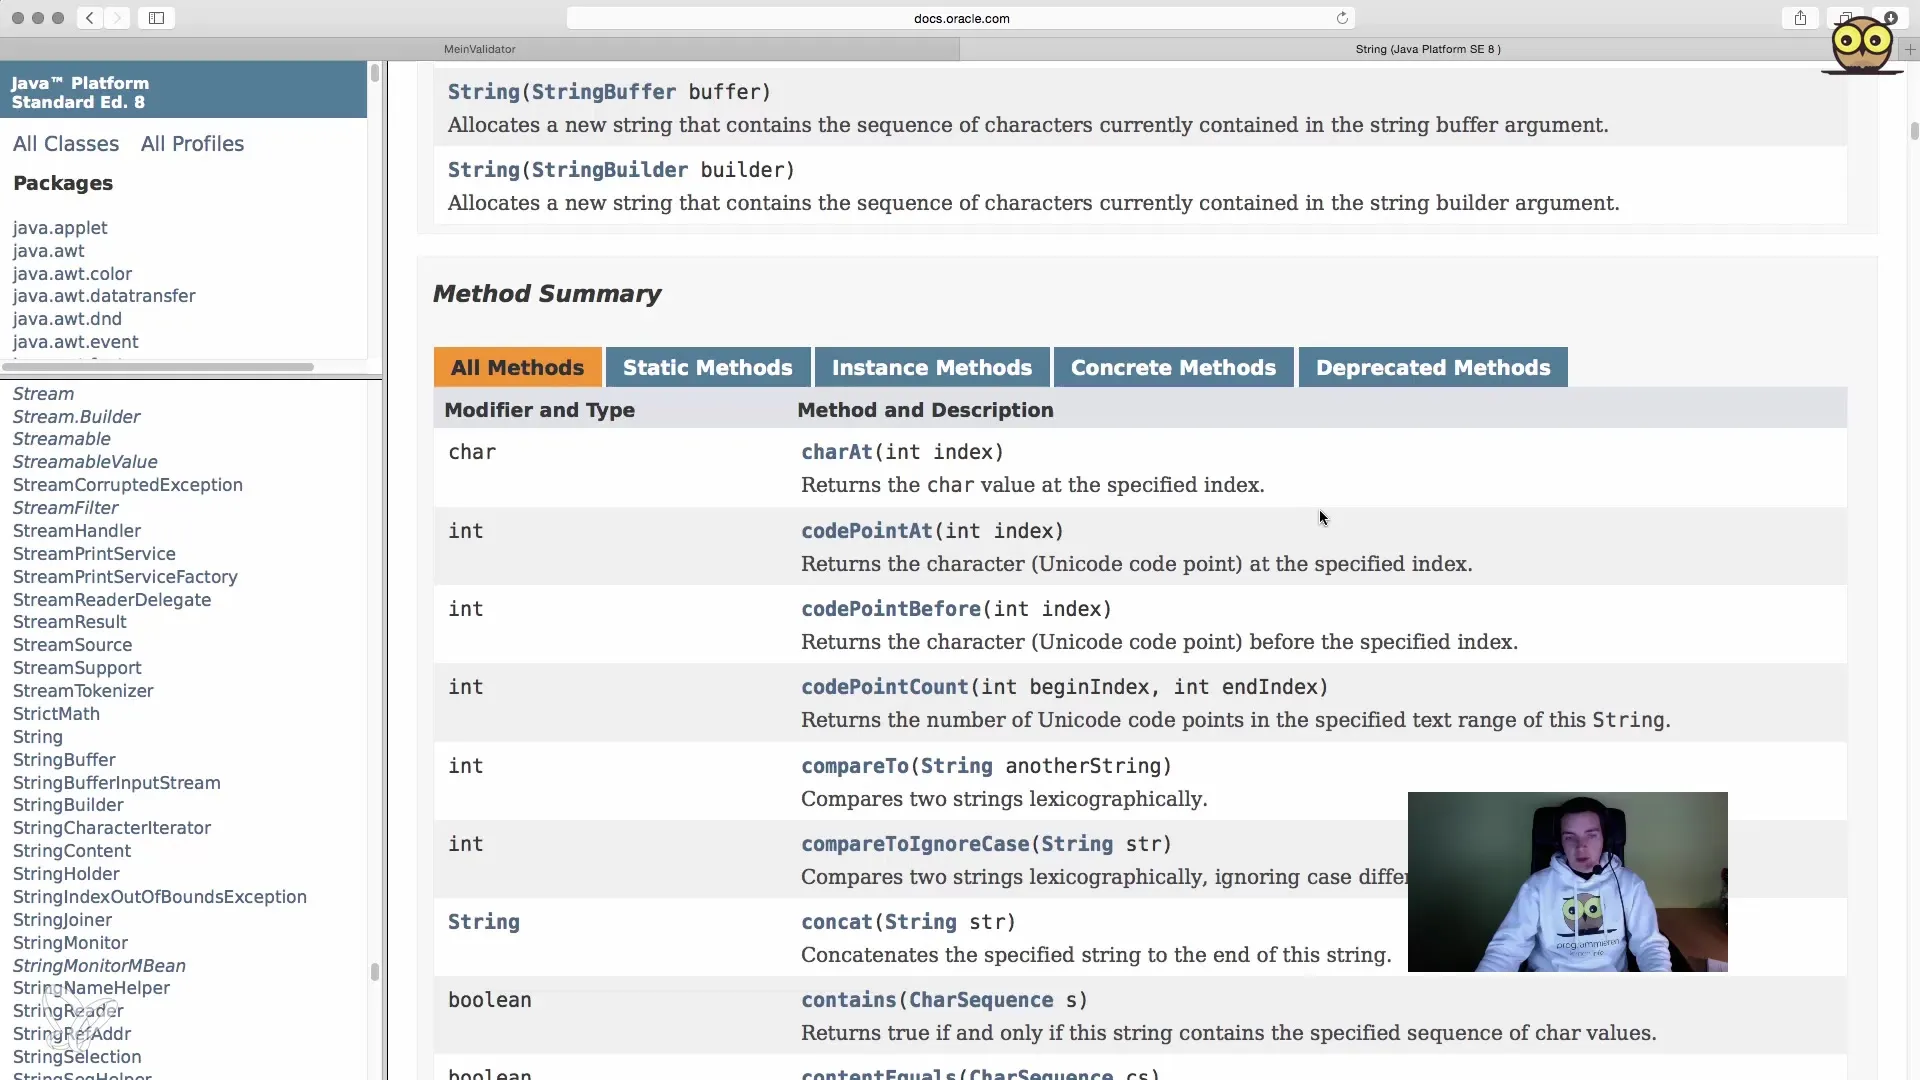Reload the page with refresh icon
The width and height of the screenshot is (1920, 1080).
1342,18
